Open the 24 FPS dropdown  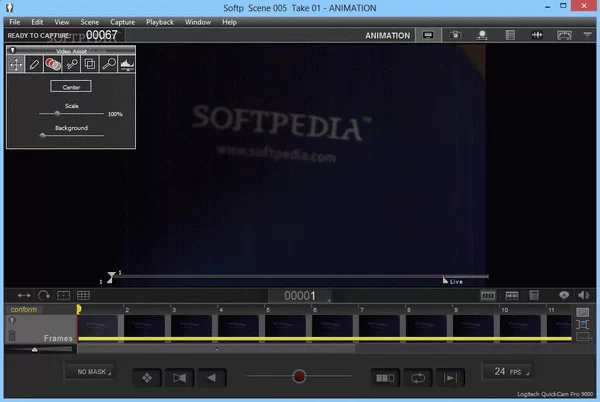(508, 371)
